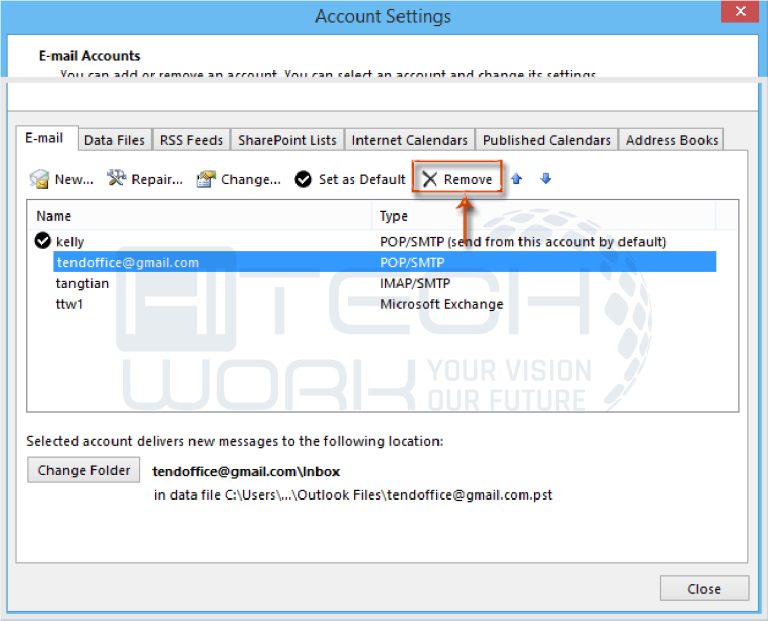Click the tendoffice@gmail.com\Inbox location text
Screen dimensions: 768x621
(x=246, y=472)
